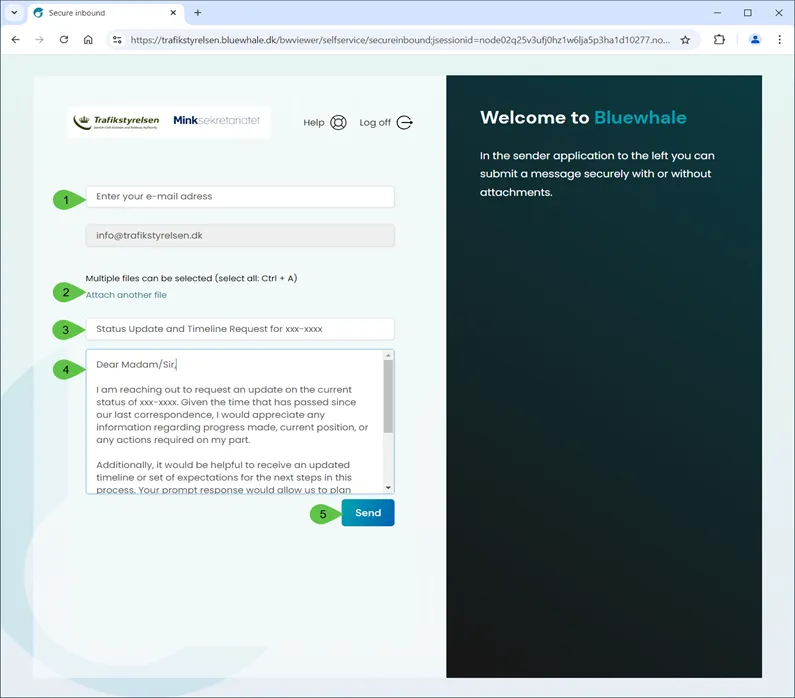Viewport: 795px width, 698px height.
Task: Click the Log off arrow icon
Action: pos(404,122)
